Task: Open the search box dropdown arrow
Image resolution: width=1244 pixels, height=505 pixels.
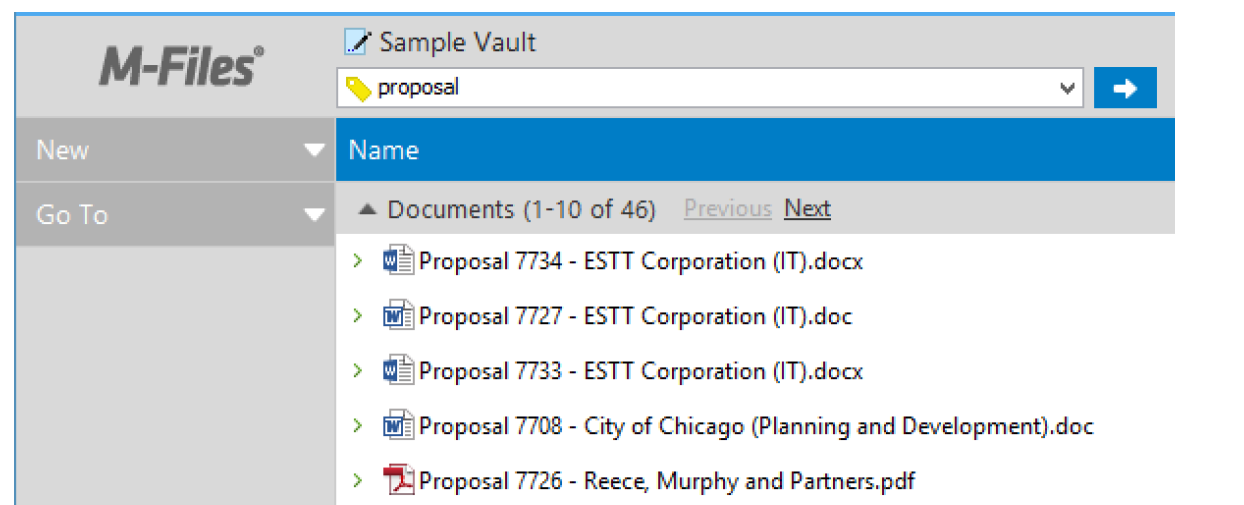Action: [1066, 88]
